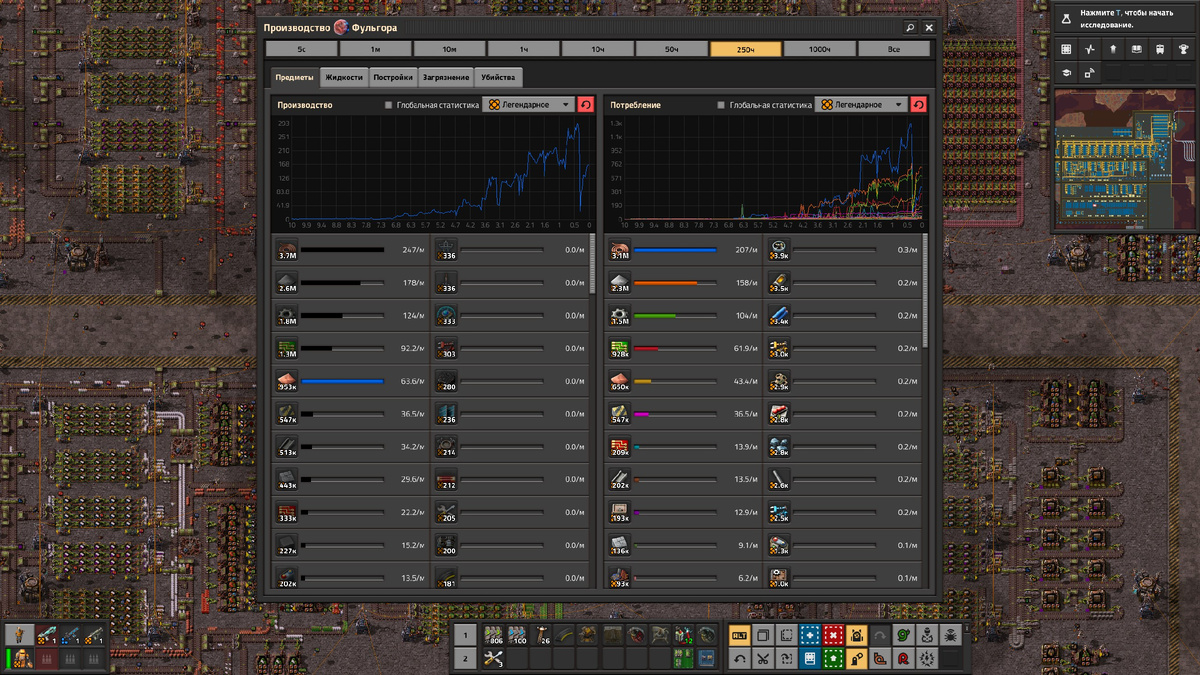Enable Global statistics checkbox under Производство

(x=389, y=105)
